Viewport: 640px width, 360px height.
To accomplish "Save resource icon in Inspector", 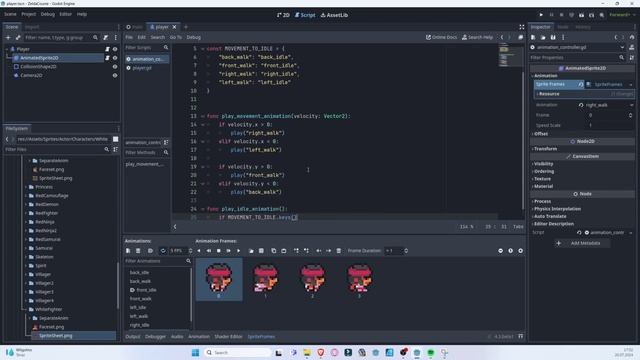I will (553, 37).
